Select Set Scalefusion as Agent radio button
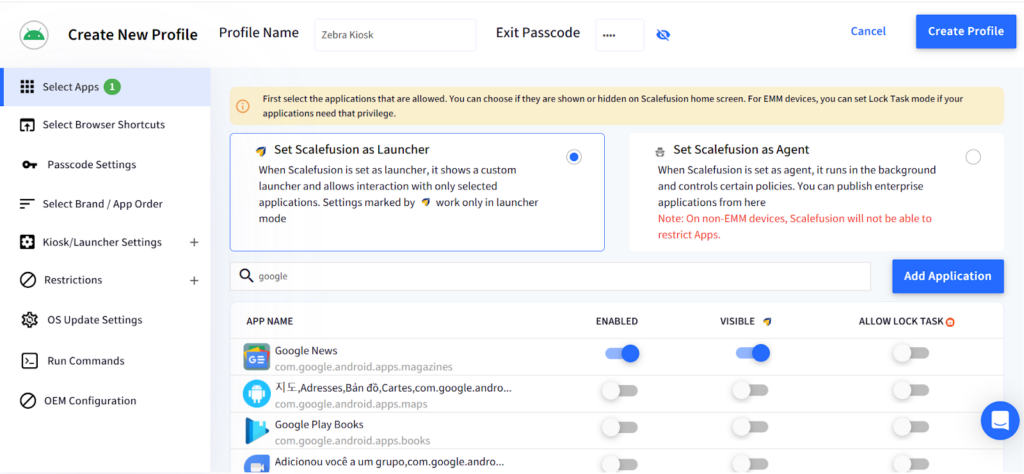 973,157
